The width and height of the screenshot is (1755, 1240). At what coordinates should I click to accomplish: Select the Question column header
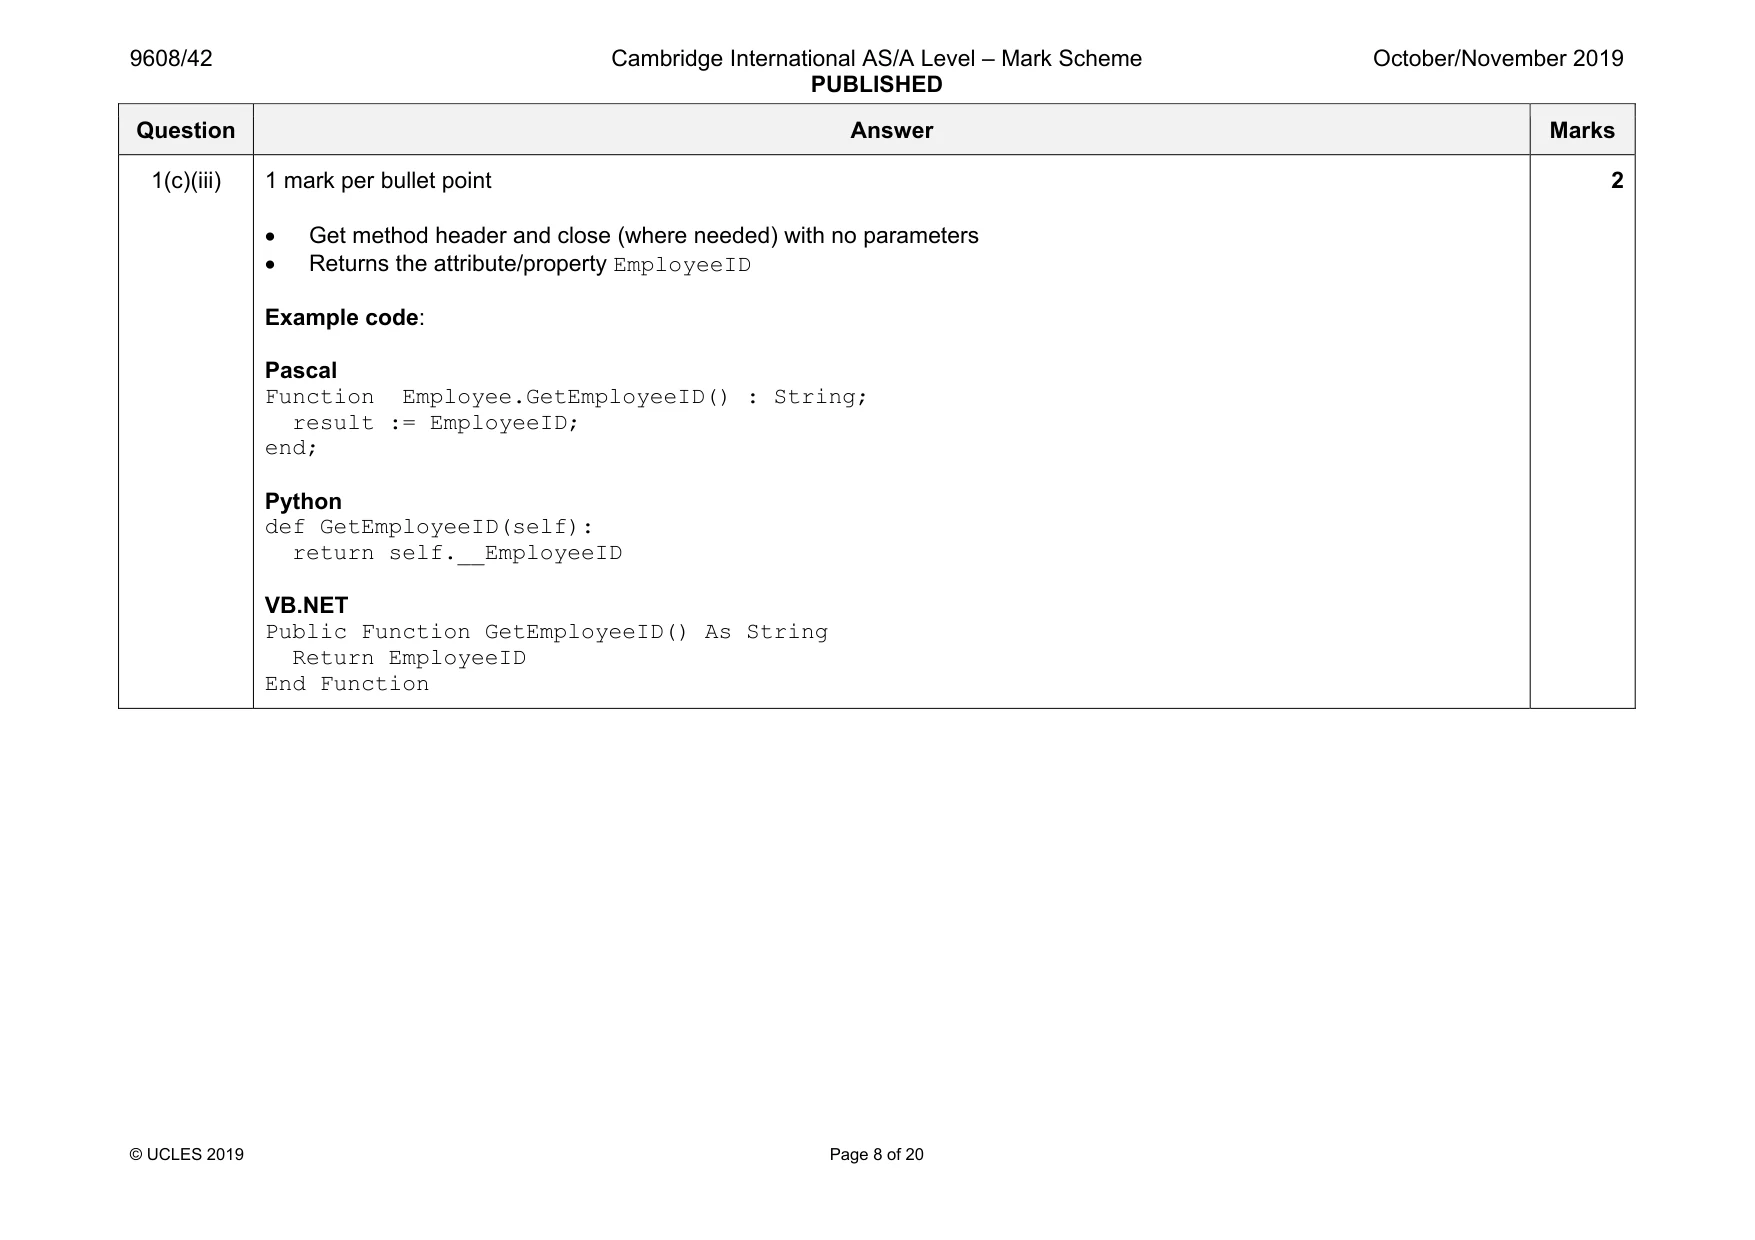pyautogui.click(x=186, y=130)
